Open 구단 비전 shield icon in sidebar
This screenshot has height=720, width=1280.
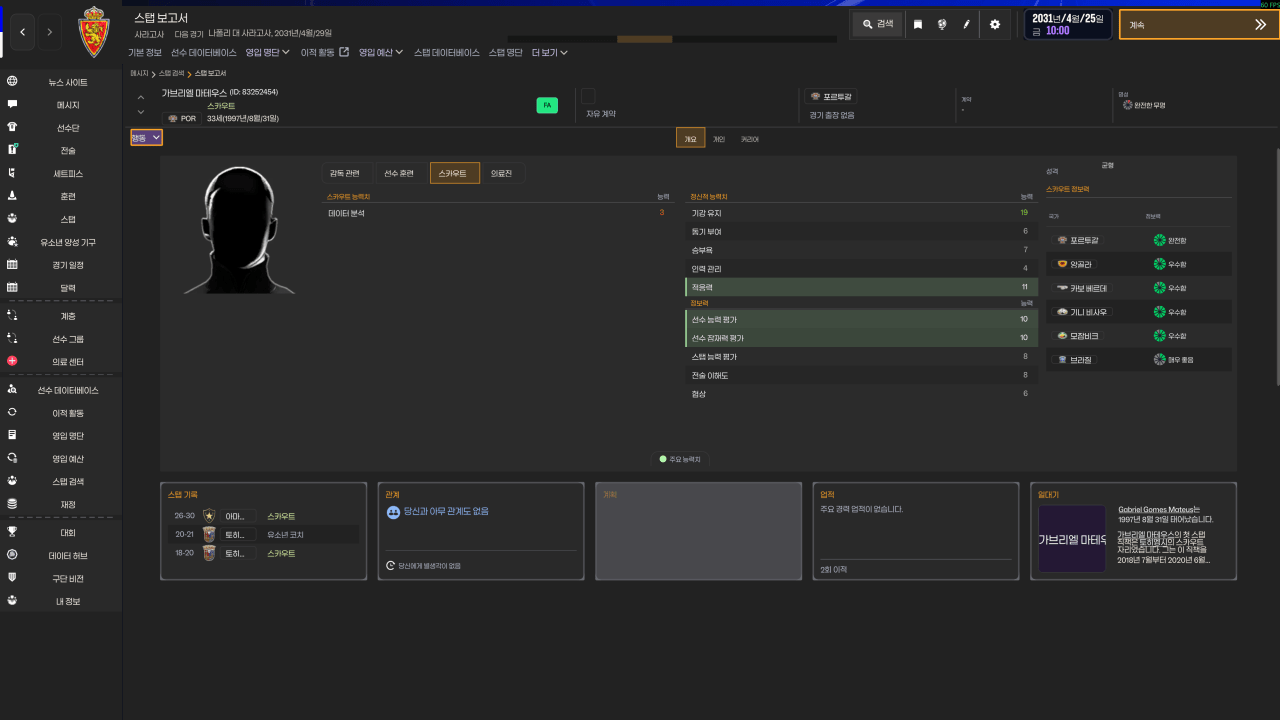(12, 578)
